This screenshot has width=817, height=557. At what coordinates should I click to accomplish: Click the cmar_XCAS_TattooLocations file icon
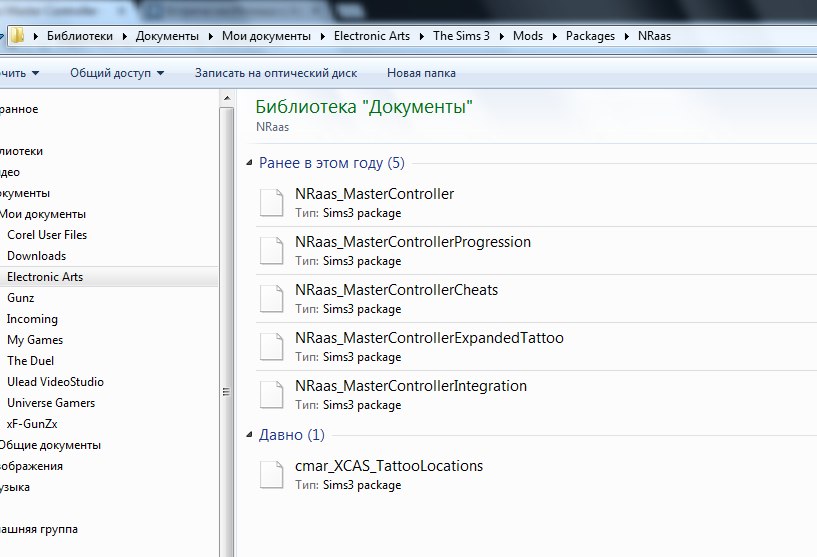271,474
